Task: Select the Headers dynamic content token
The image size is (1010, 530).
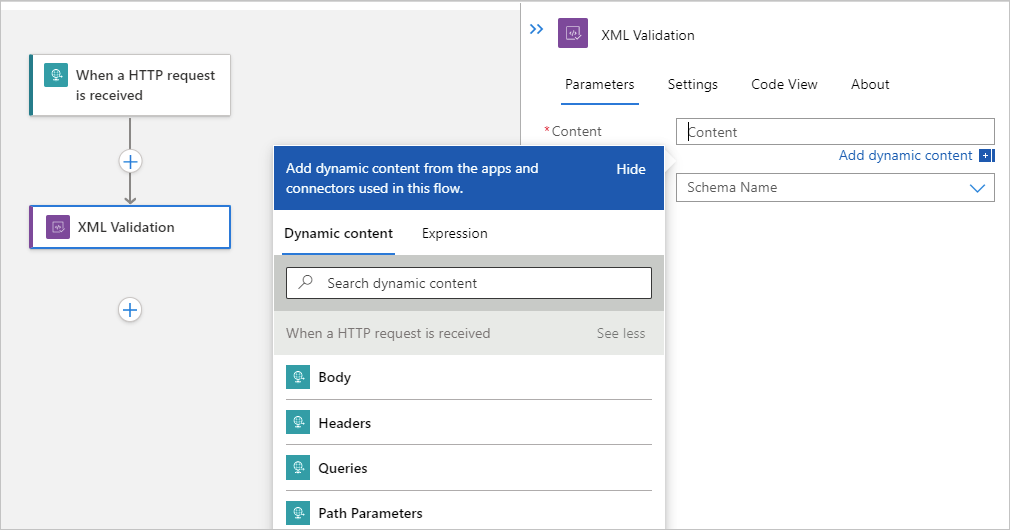Action: pyautogui.click(x=344, y=423)
